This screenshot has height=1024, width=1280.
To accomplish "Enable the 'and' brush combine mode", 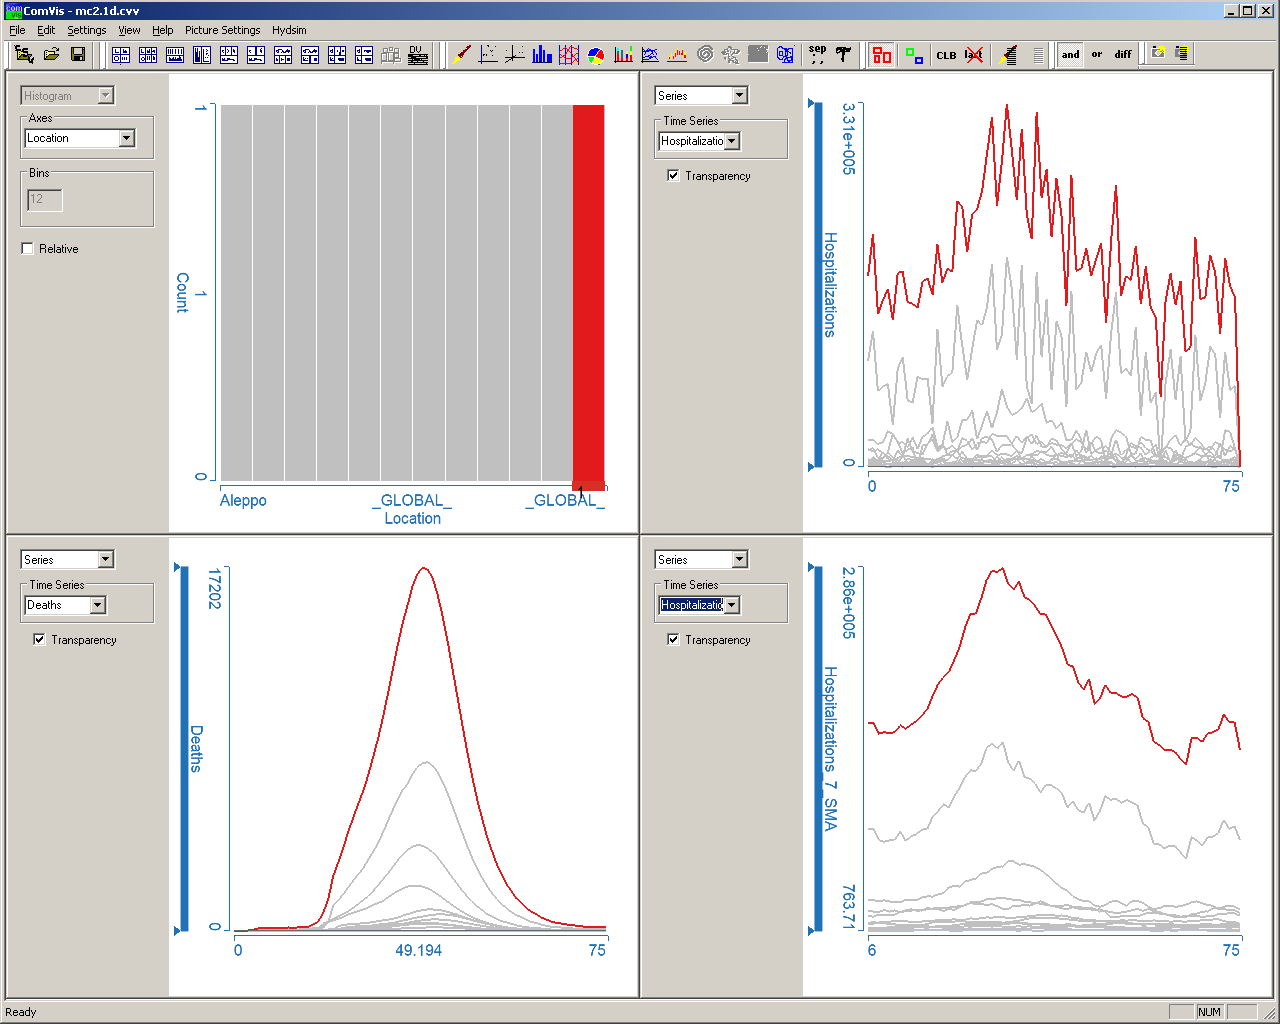I will coord(1071,55).
